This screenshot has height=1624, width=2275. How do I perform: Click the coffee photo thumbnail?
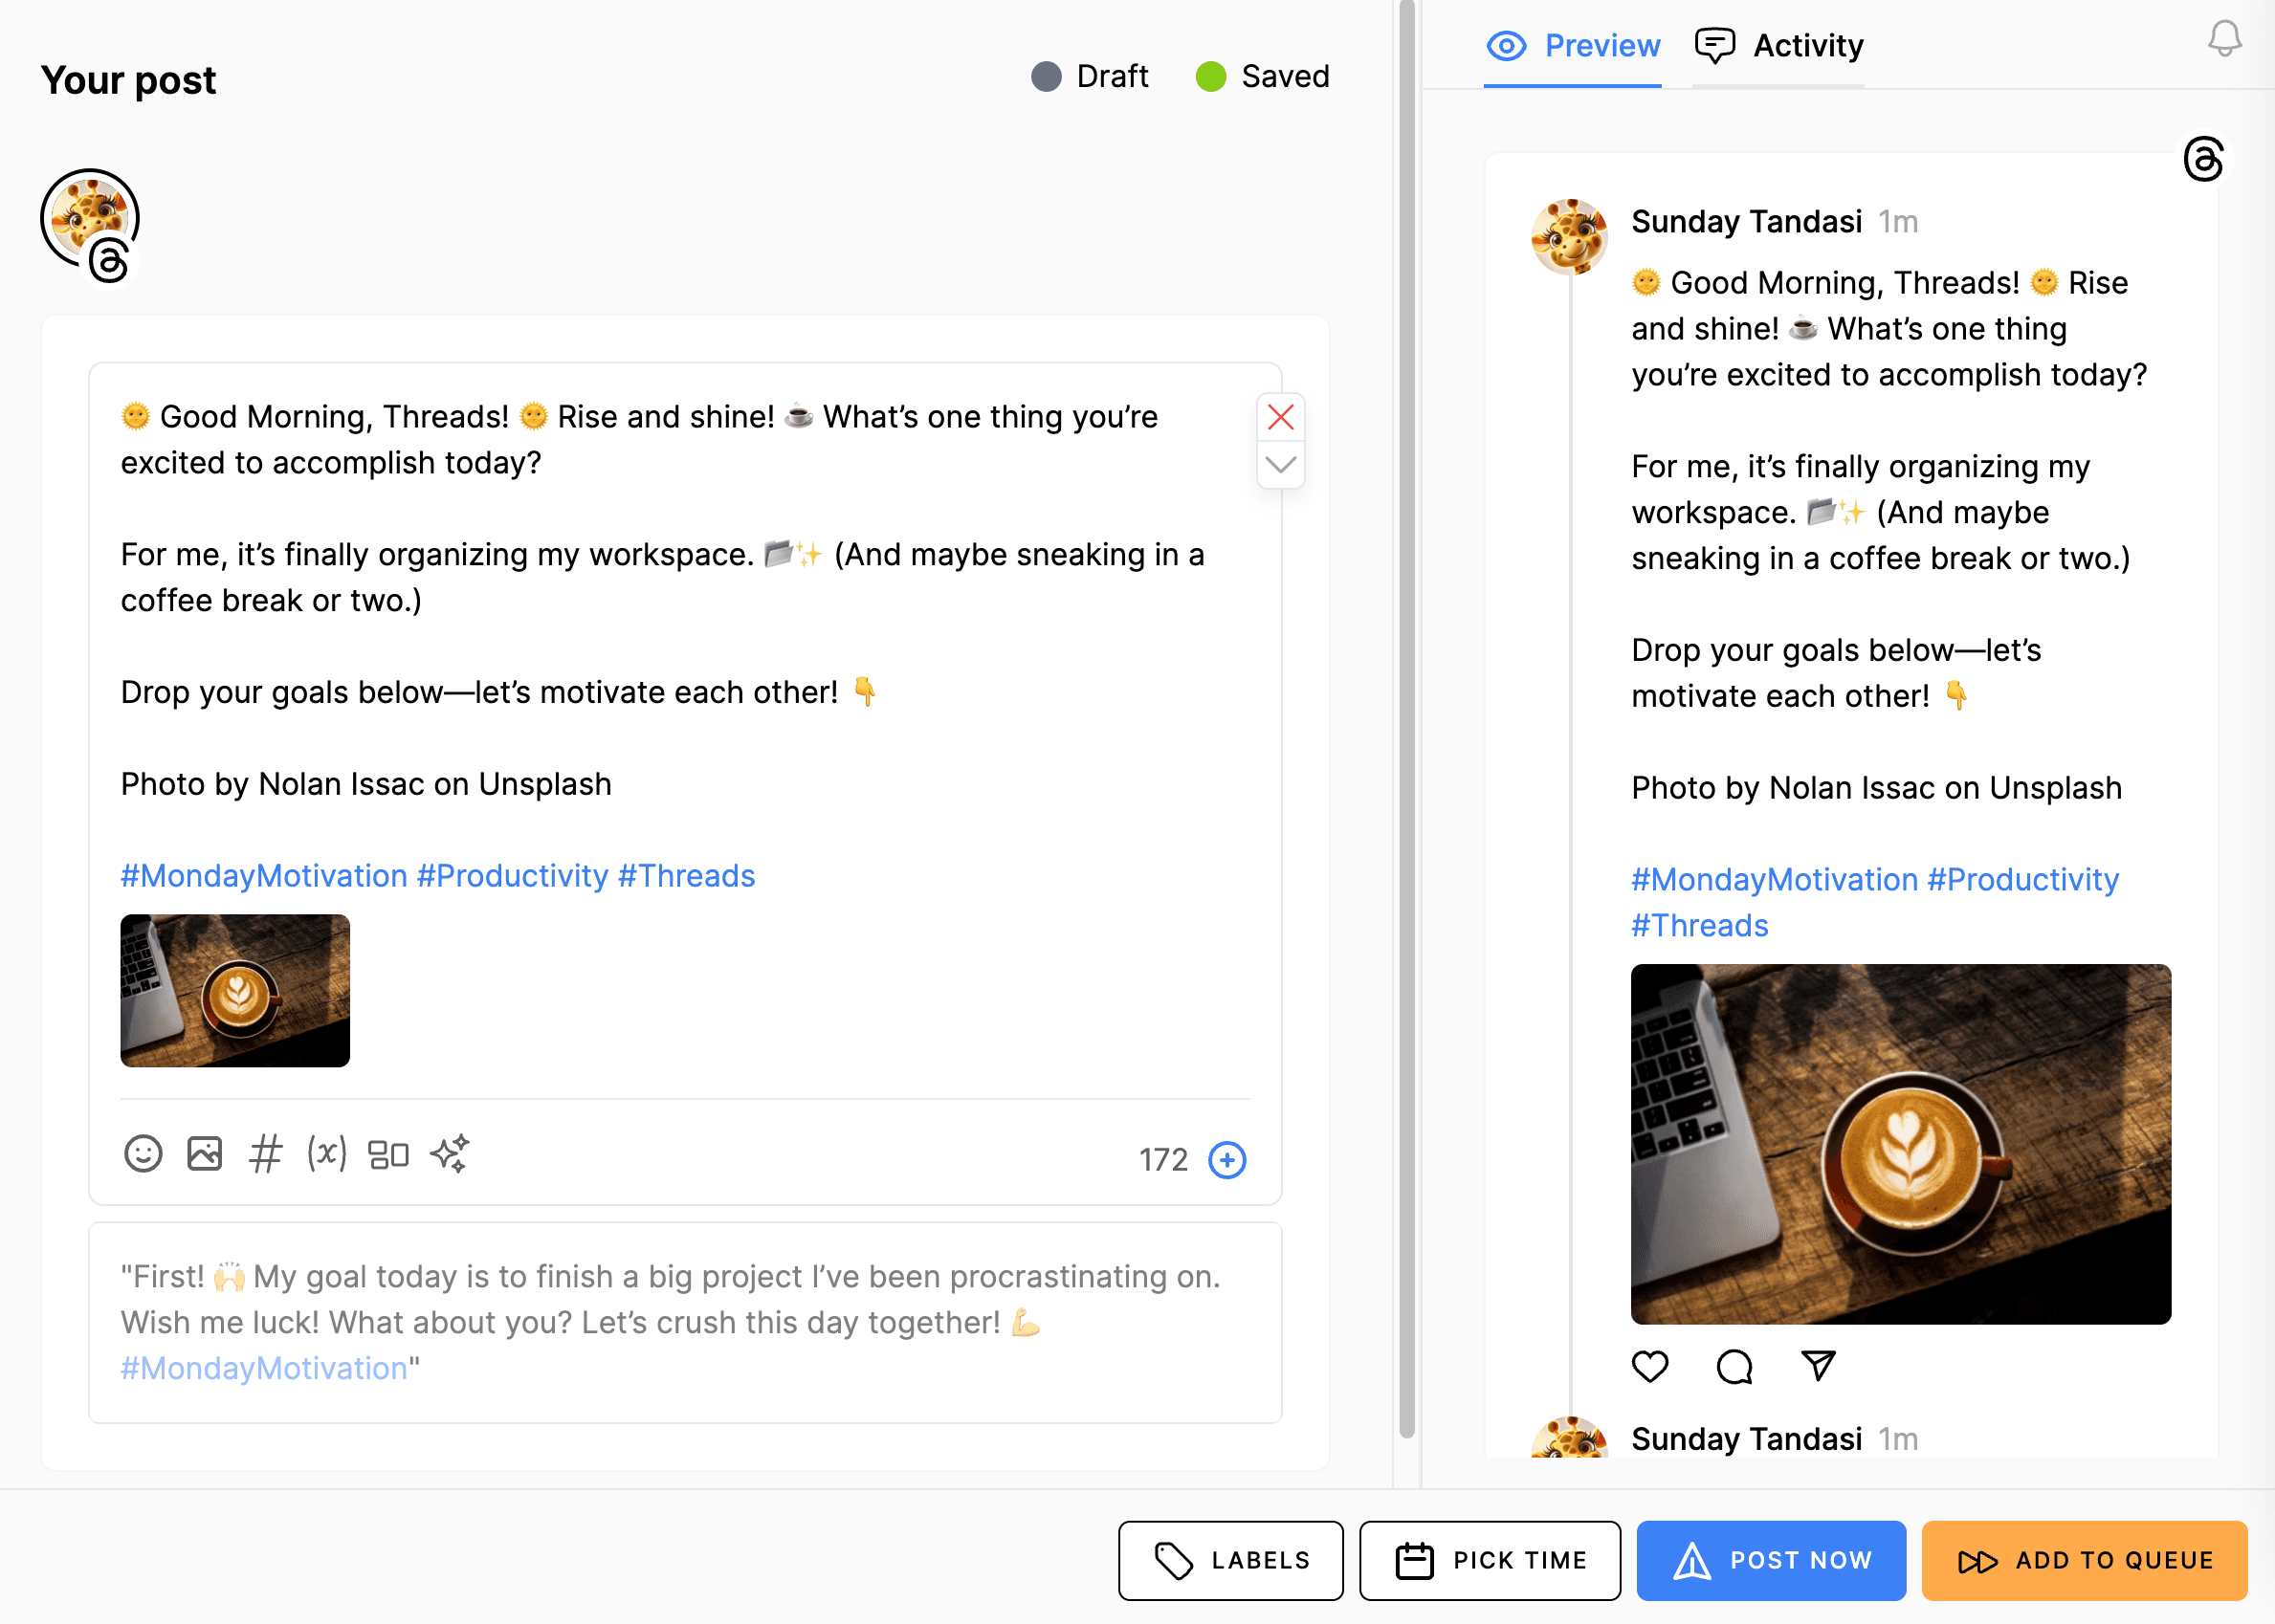234,992
